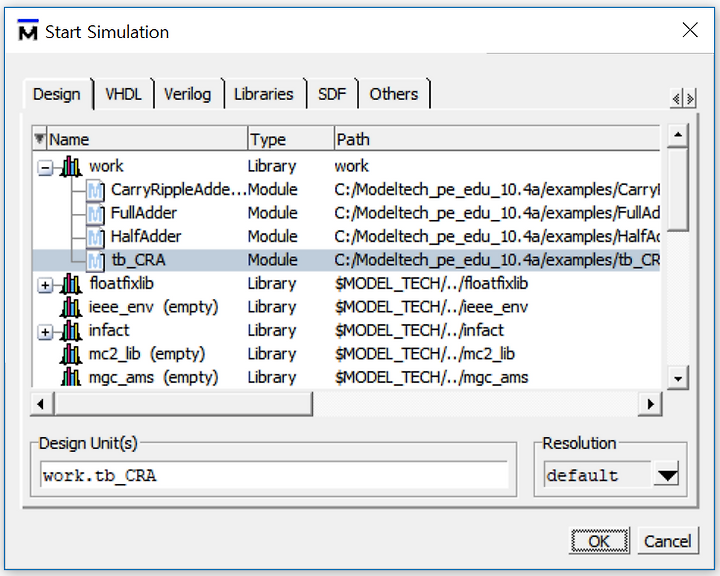The height and width of the screenshot is (576, 720).
Task: Click the Design Unit(s) text field
Action: click(x=274, y=475)
